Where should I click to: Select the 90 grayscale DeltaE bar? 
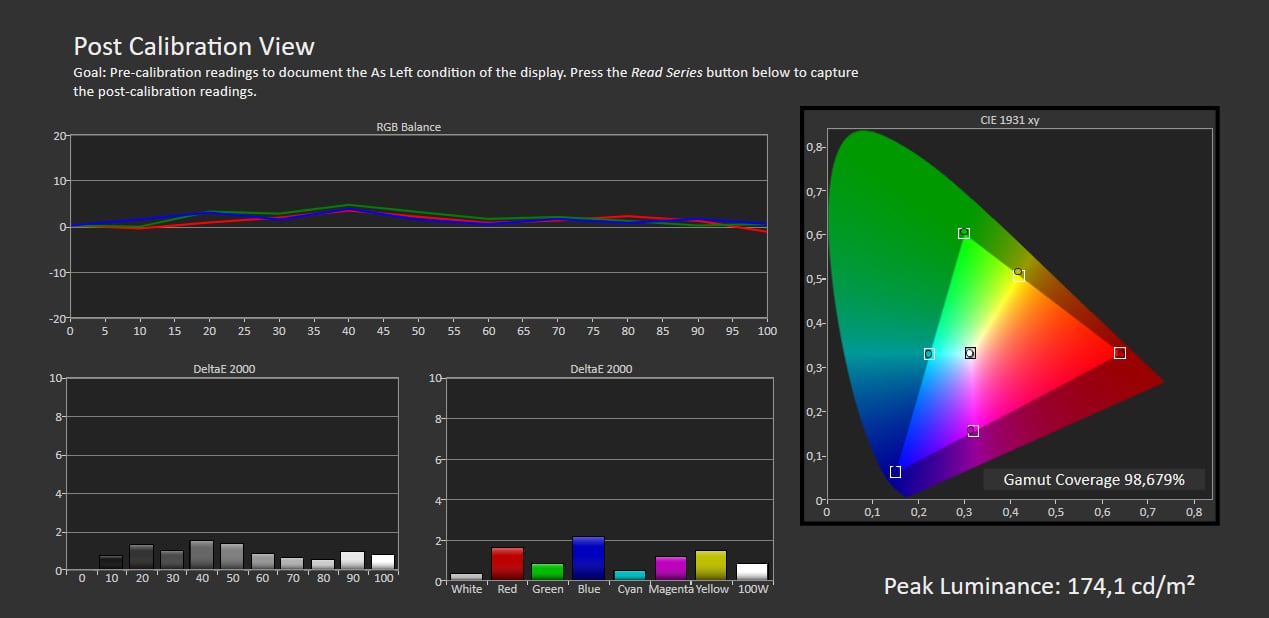[x=352, y=561]
